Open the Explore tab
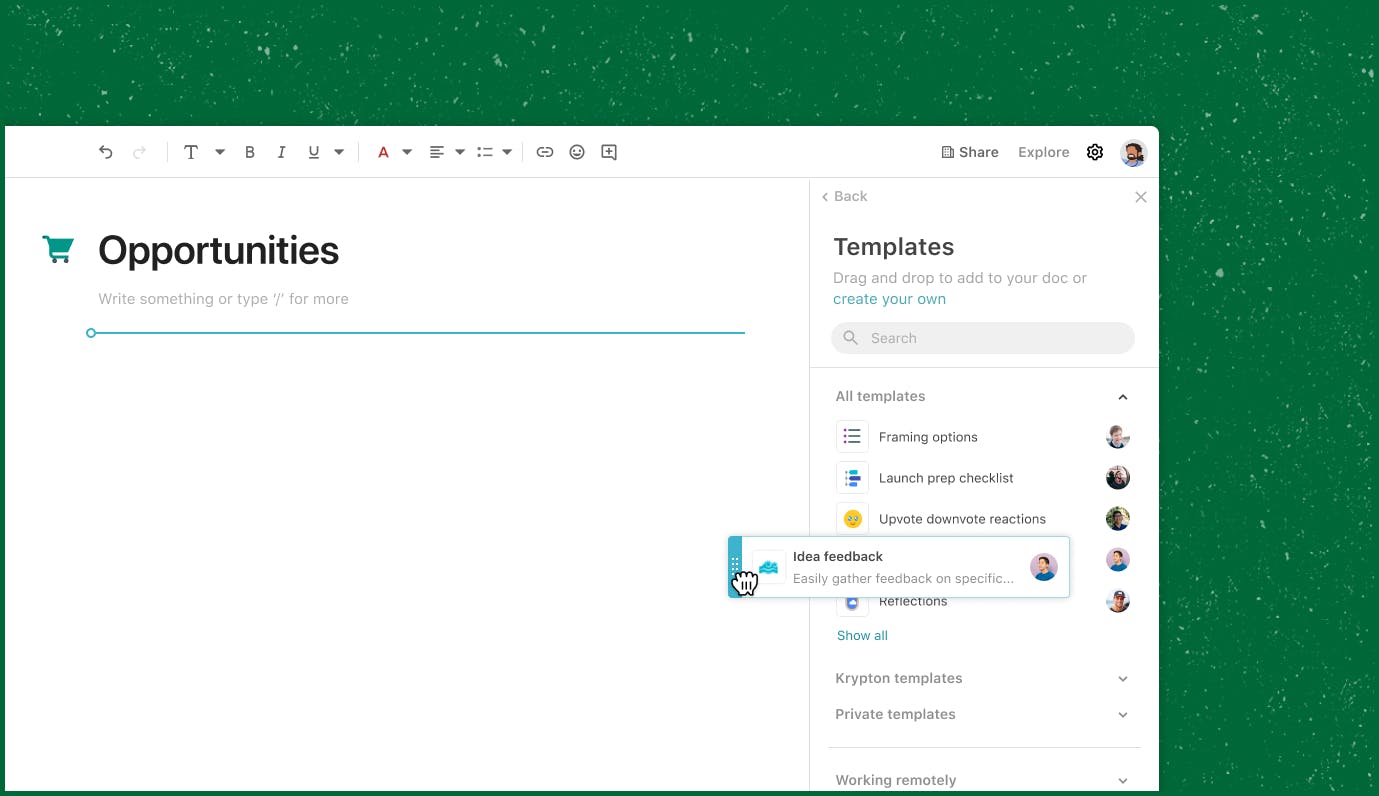 (1044, 152)
